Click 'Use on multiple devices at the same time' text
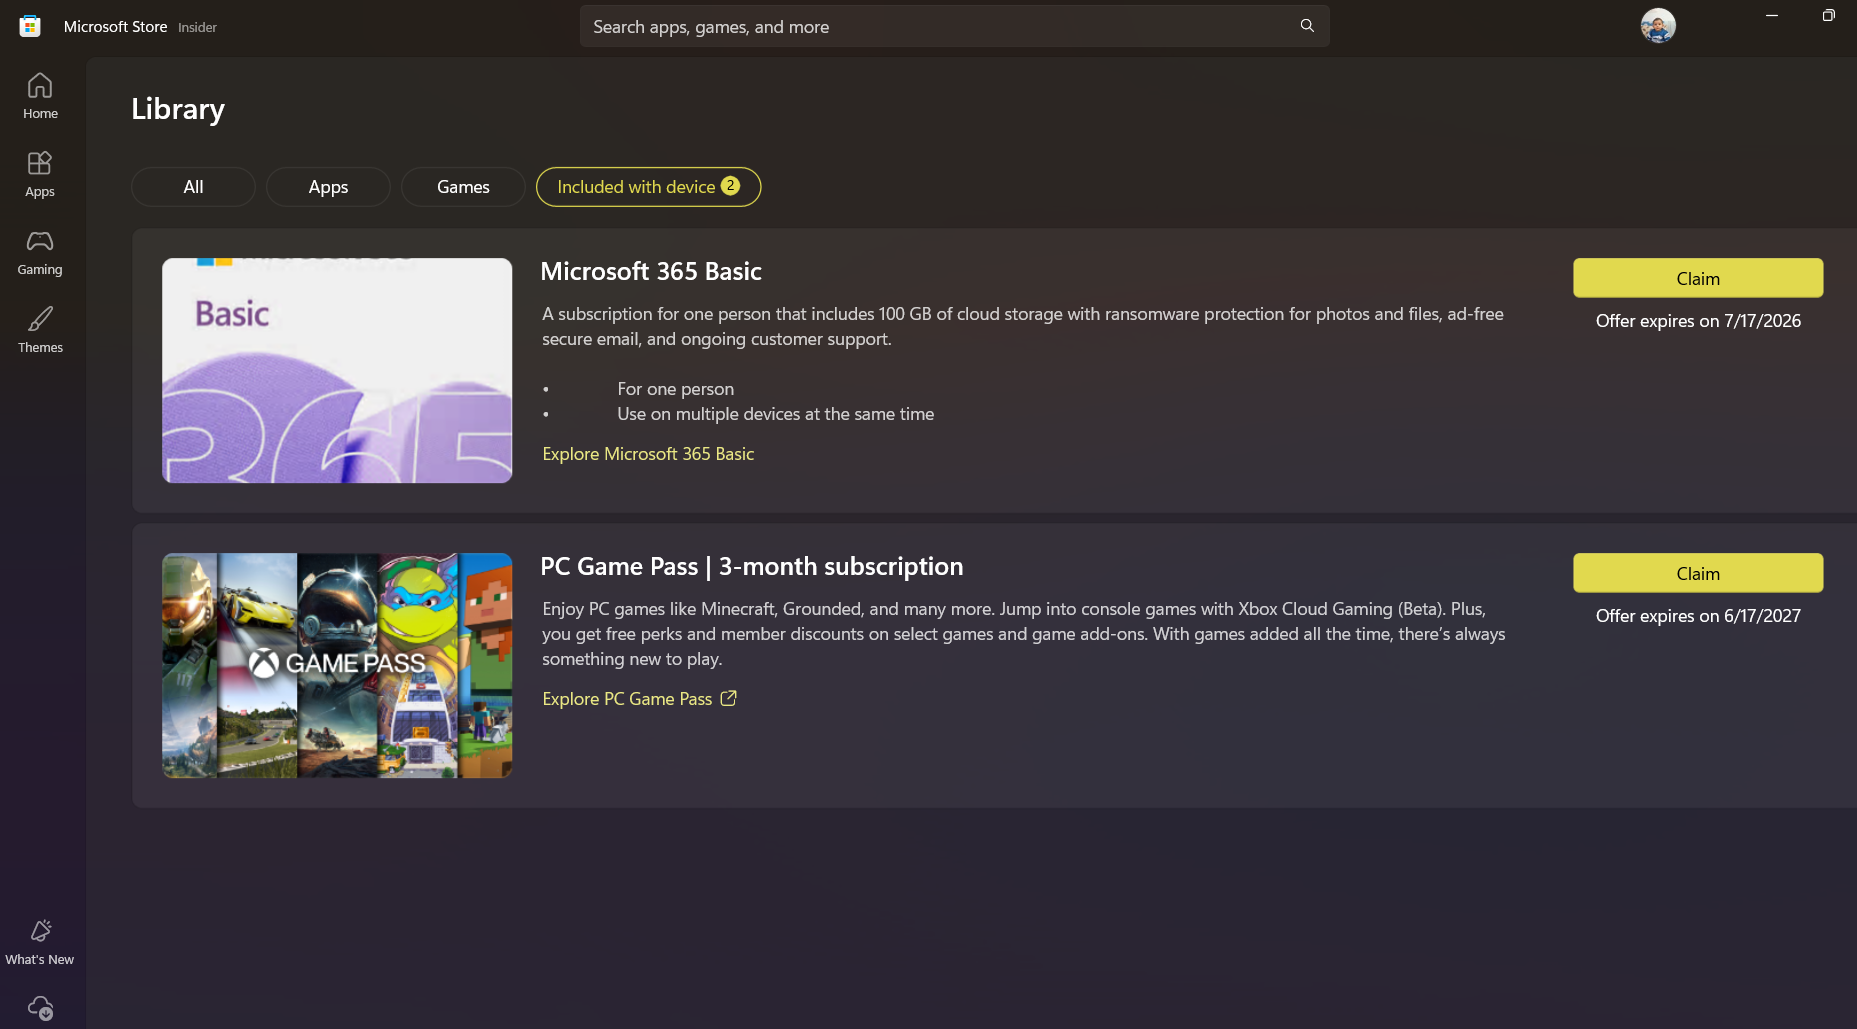Viewport: 1857px width, 1029px height. click(775, 414)
